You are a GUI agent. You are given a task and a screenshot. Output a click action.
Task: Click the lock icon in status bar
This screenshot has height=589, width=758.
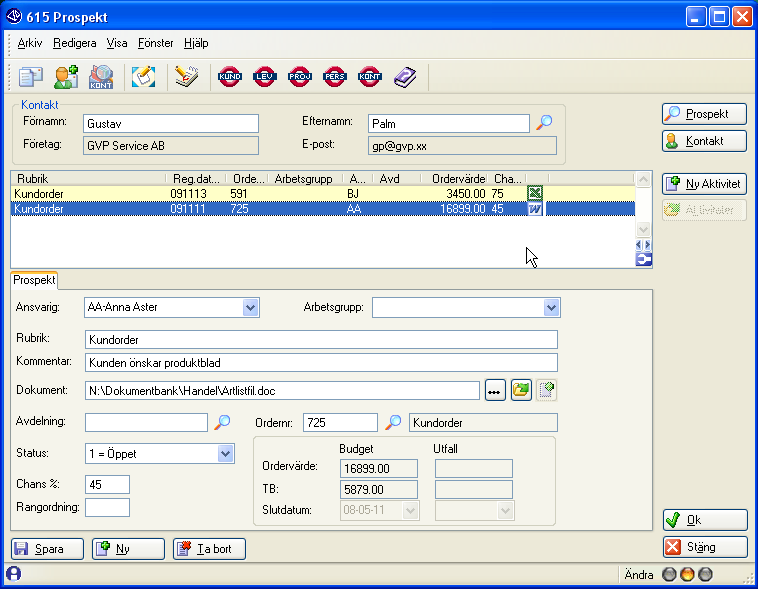point(14,574)
